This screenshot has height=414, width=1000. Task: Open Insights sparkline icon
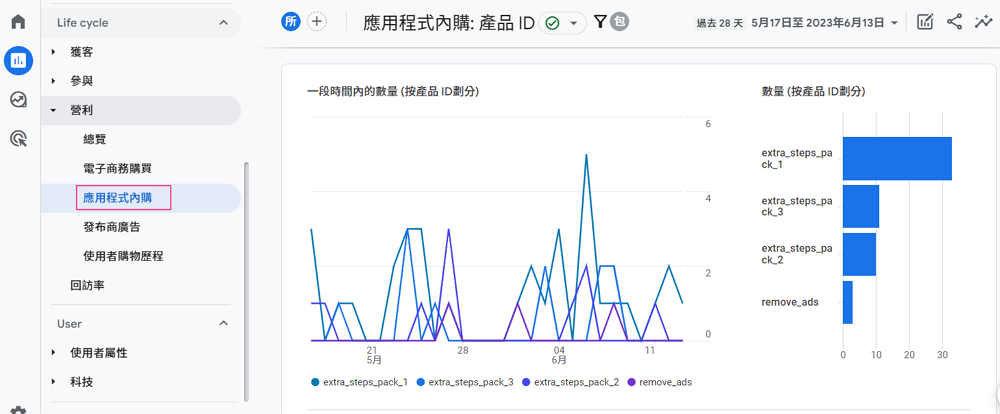click(982, 22)
